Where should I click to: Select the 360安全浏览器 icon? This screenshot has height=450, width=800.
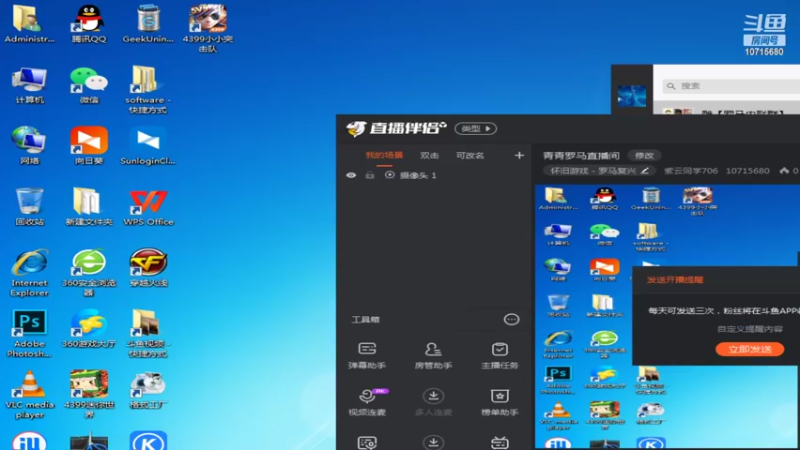89,273
